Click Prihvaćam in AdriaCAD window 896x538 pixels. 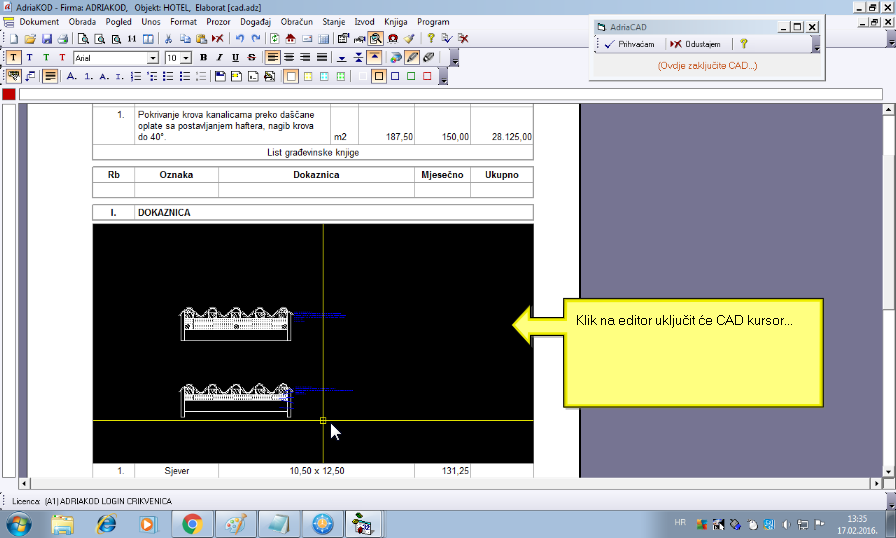(x=630, y=44)
